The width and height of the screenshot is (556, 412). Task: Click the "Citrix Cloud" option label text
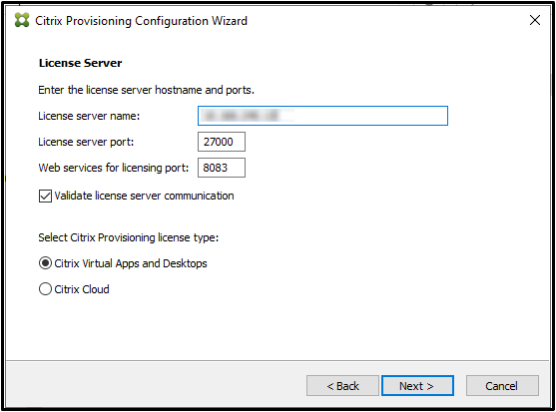[82, 289]
